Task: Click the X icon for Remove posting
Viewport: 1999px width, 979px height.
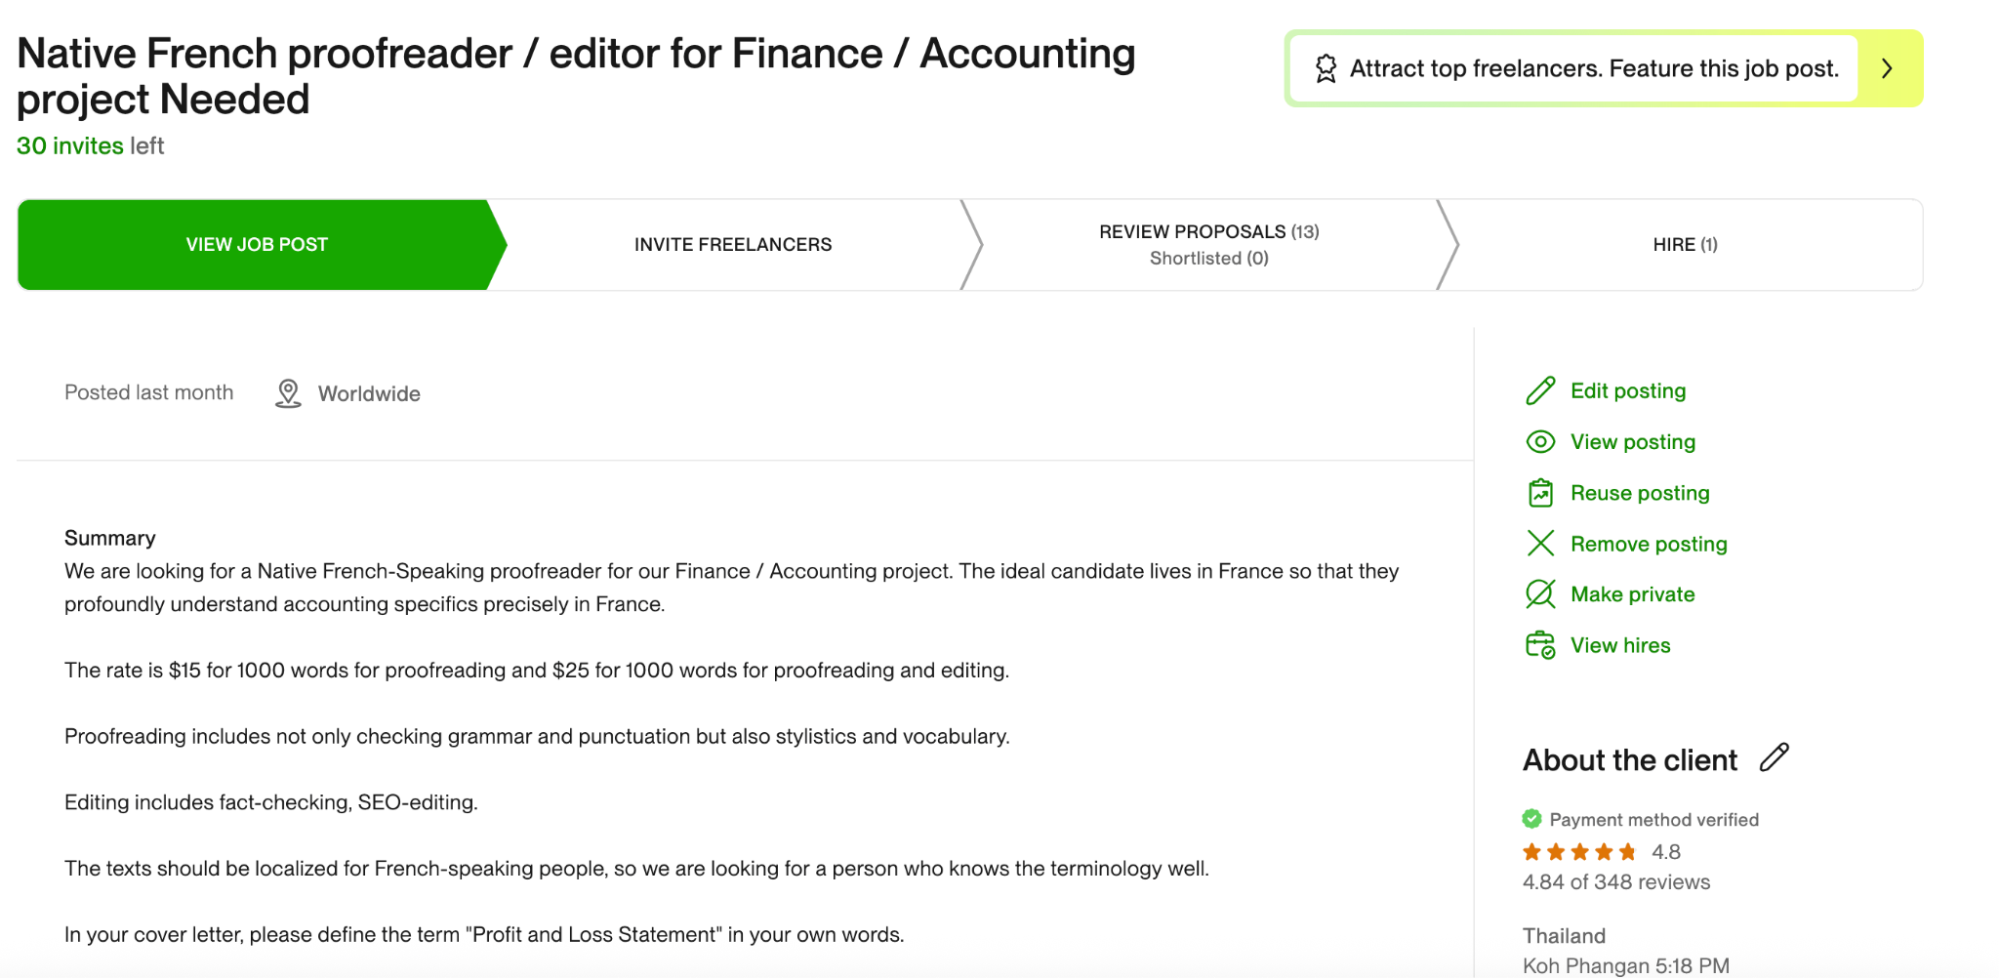Action: pos(1540,543)
